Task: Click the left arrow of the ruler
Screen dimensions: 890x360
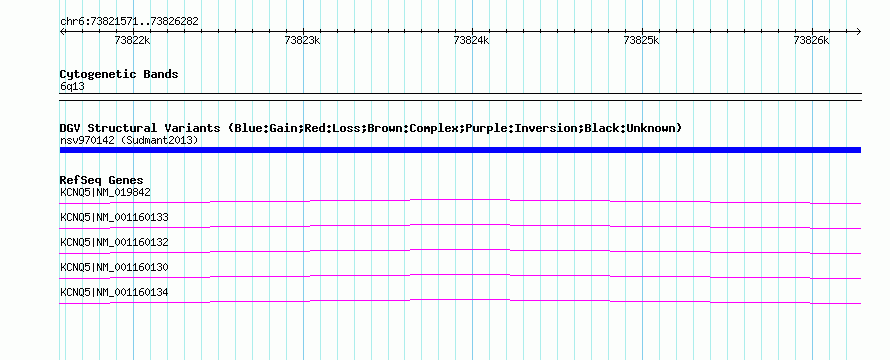Action: (x=62, y=32)
